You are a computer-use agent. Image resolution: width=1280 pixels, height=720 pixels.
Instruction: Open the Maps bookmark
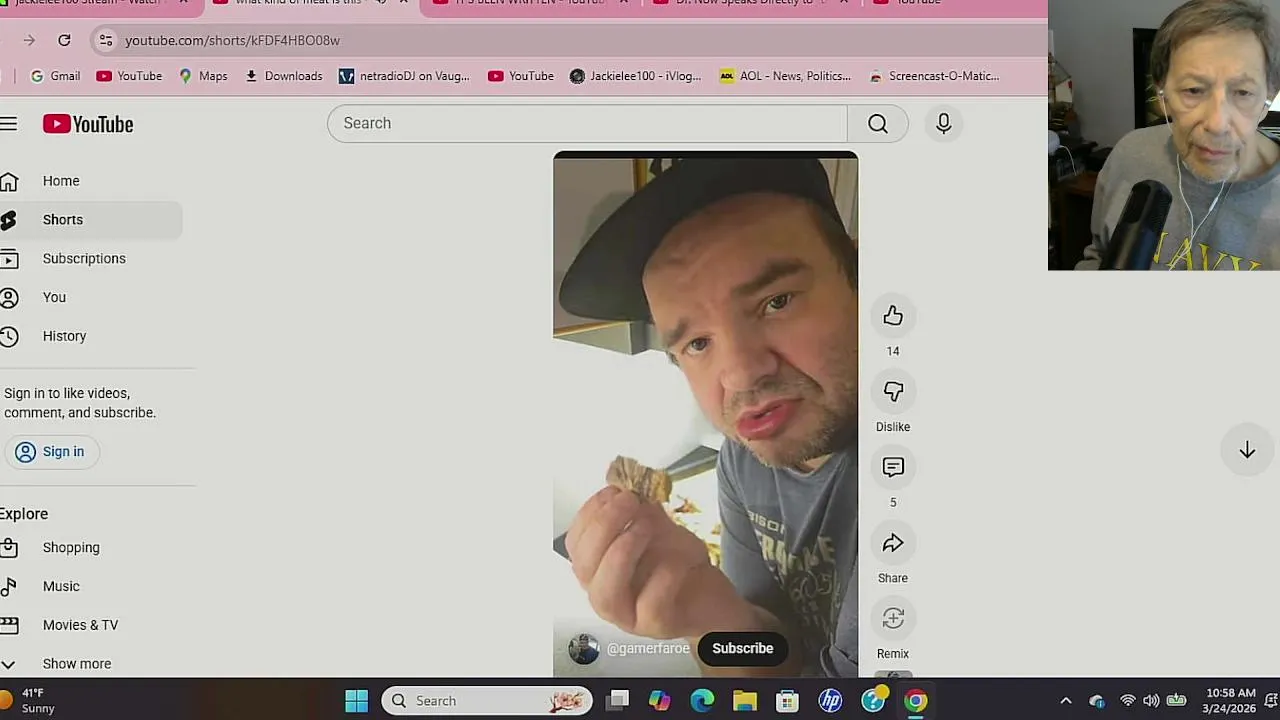203,76
